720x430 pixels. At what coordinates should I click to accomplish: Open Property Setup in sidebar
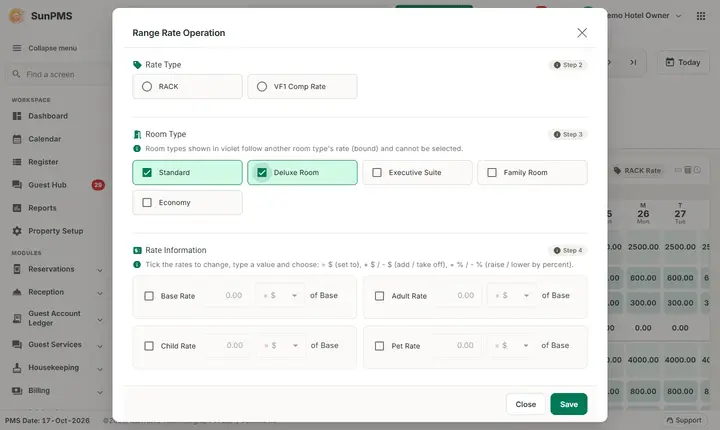(x=56, y=231)
